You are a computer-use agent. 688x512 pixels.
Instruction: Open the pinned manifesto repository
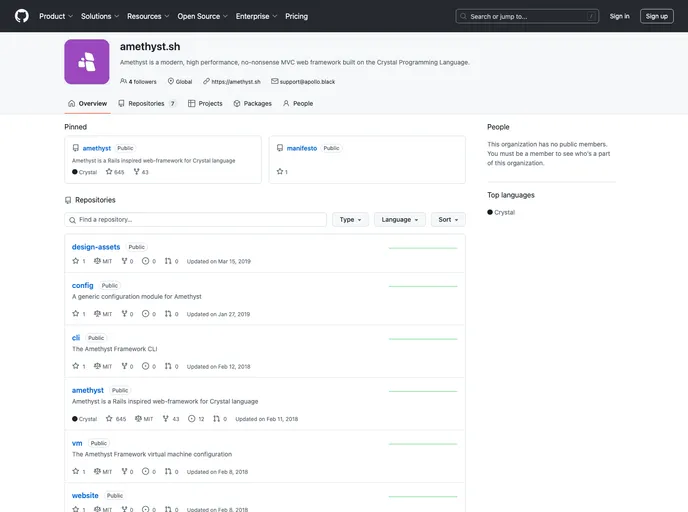coord(301,148)
